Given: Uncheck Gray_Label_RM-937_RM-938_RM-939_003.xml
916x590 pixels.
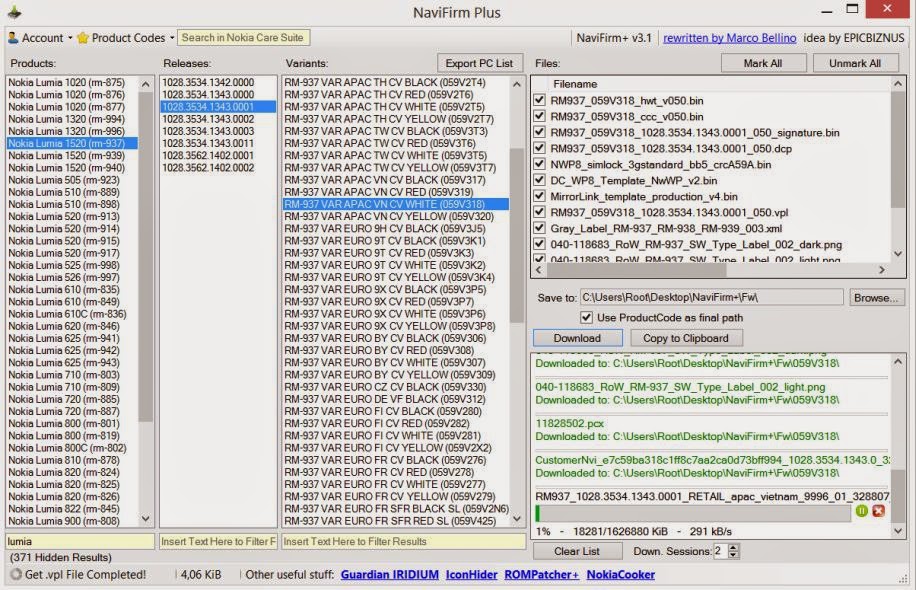Looking at the screenshot, I should [540, 228].
